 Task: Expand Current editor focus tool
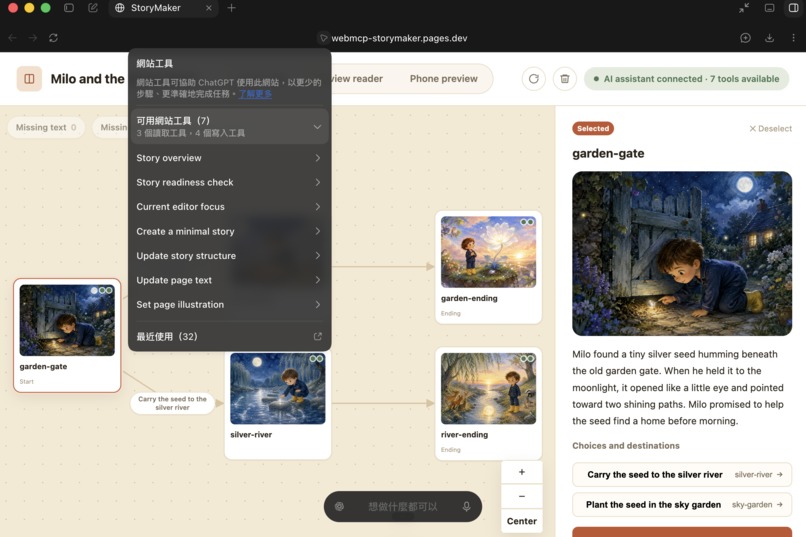point(229,207)
